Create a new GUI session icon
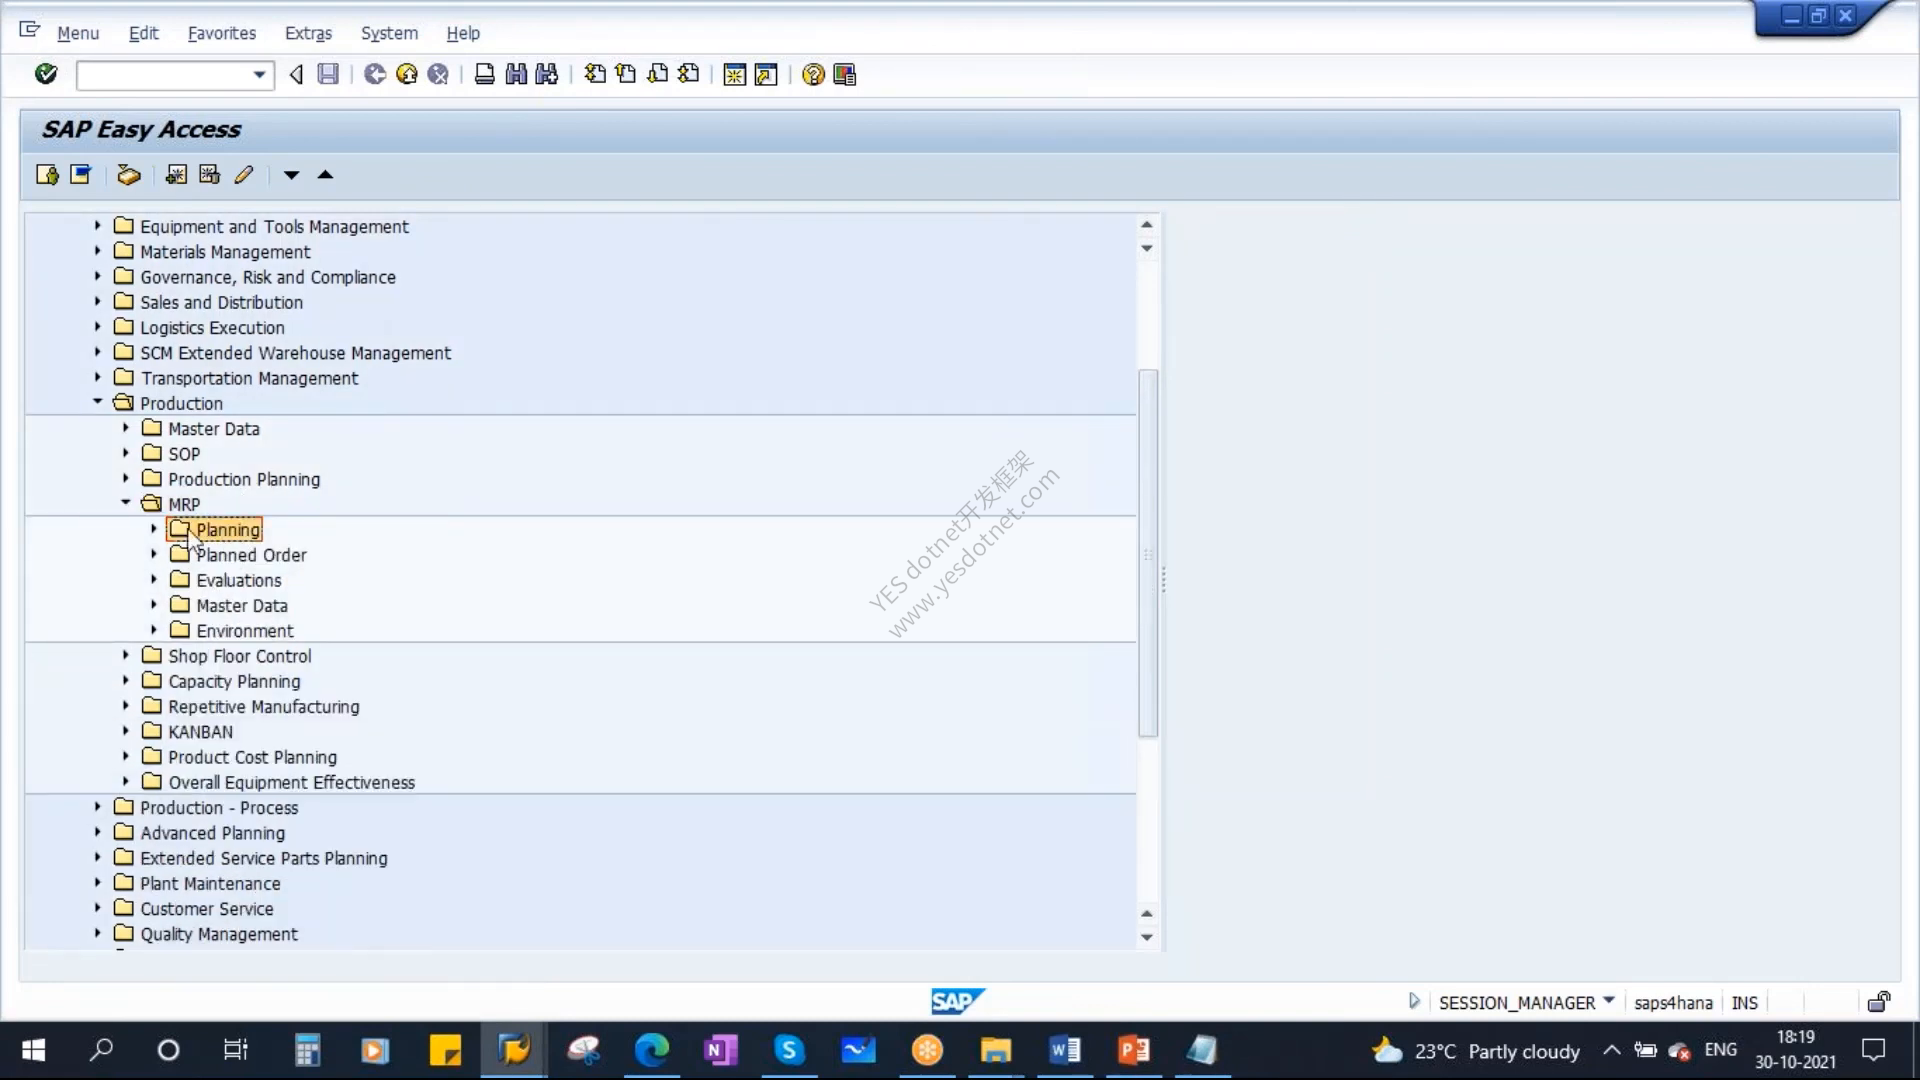 click(x=734, y=75)
